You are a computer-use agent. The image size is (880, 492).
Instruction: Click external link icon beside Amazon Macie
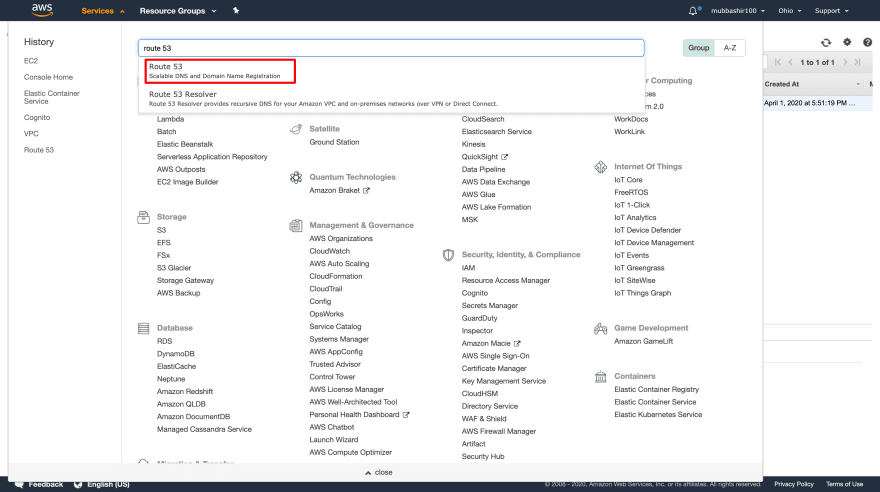(517, 343)
